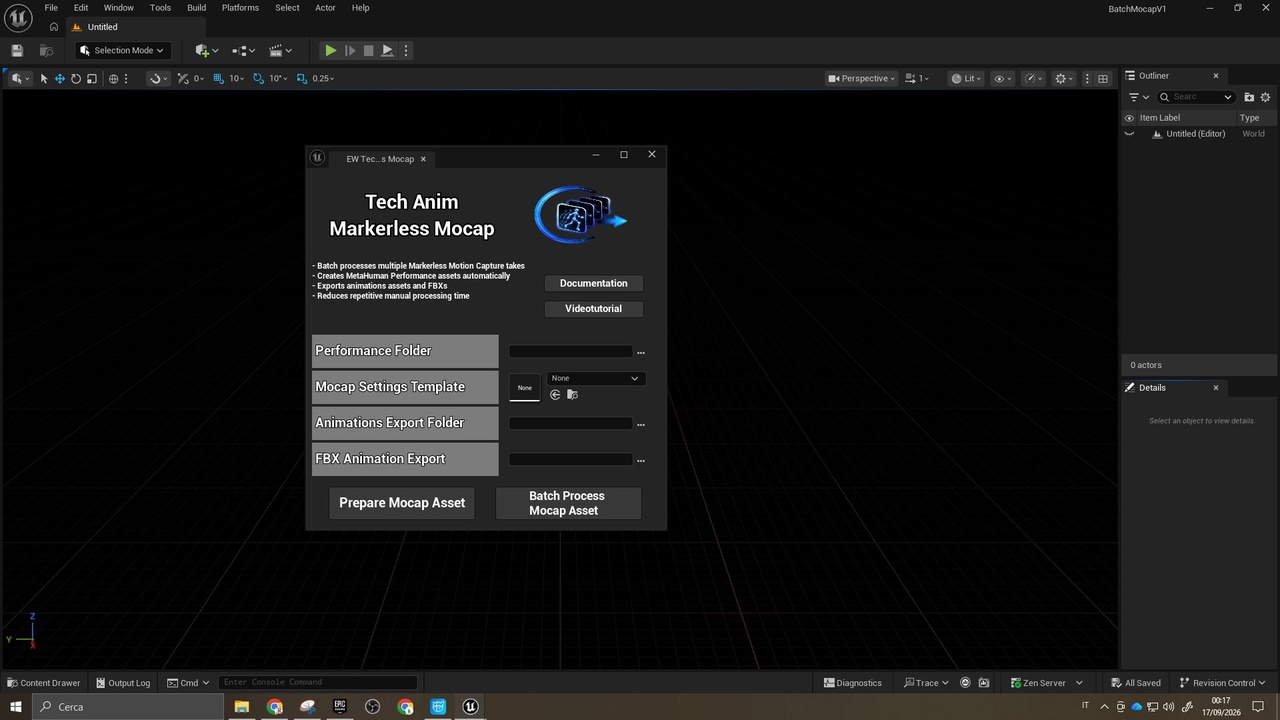Open the Output Log
The image size is (1280, 720).
click(123, 683)
